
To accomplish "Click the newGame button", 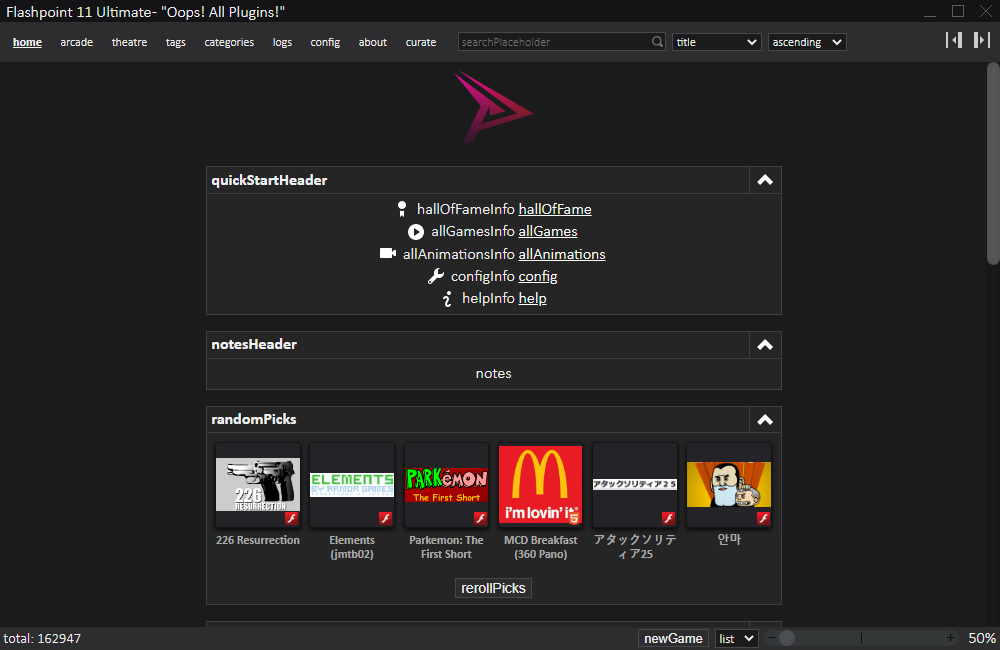I will [x=673, y=637].
